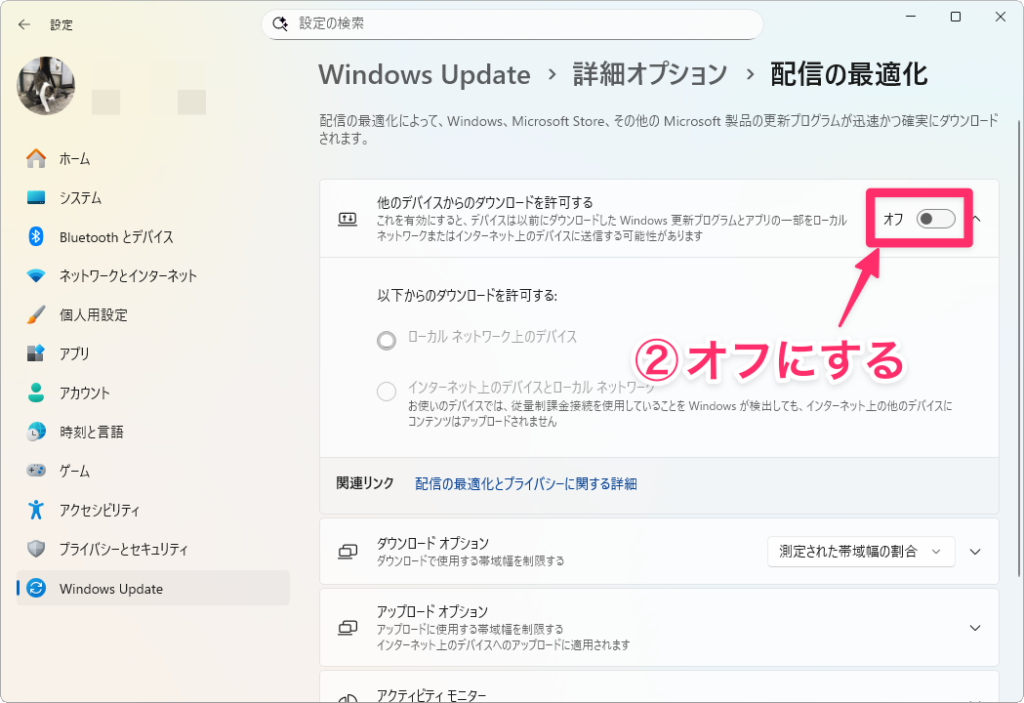Screen dimensions: 1024x703
Task: Click the System (システム) monitor icon
Action: [36, 198]
